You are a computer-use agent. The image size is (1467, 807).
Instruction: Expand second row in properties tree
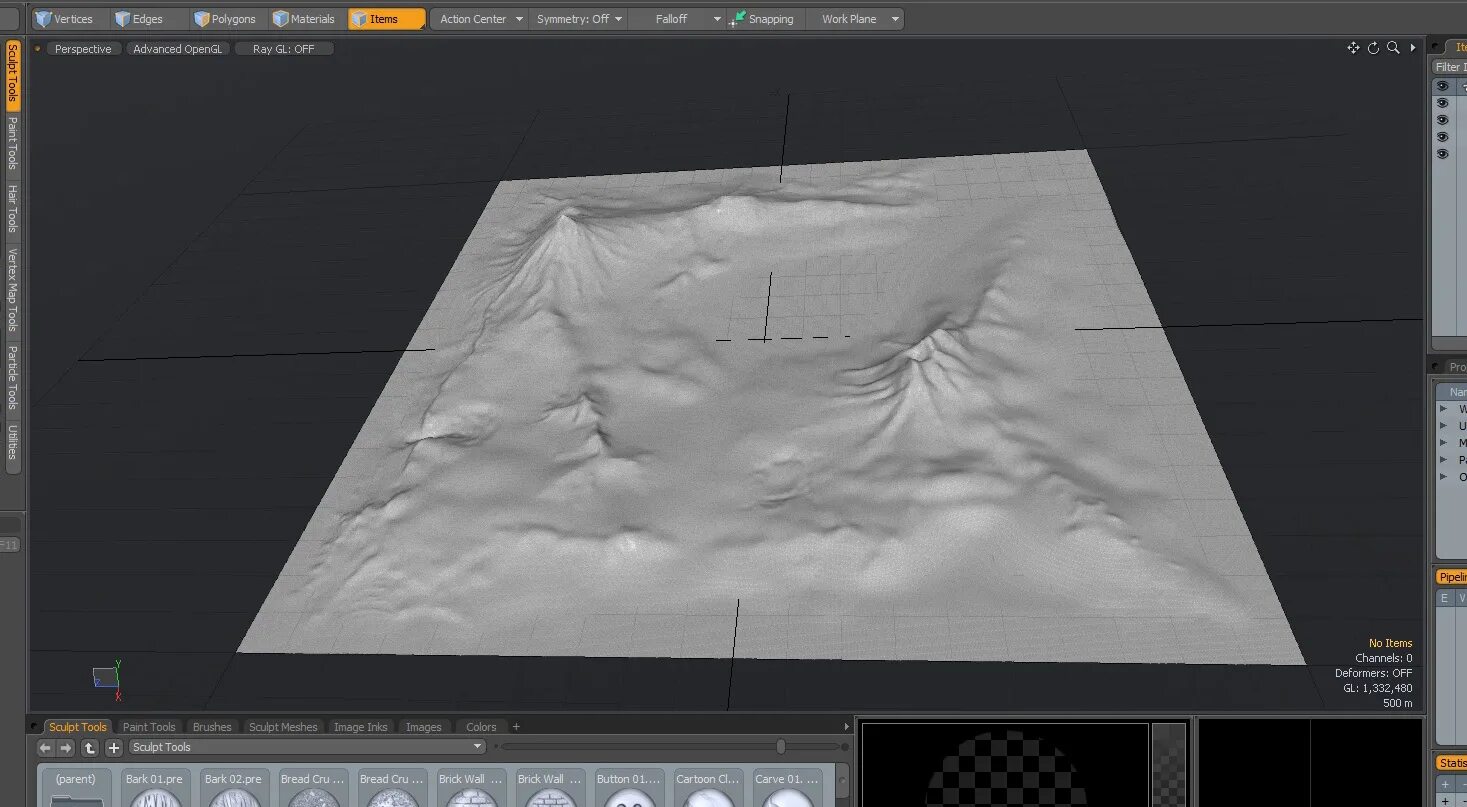point(1443,425)
